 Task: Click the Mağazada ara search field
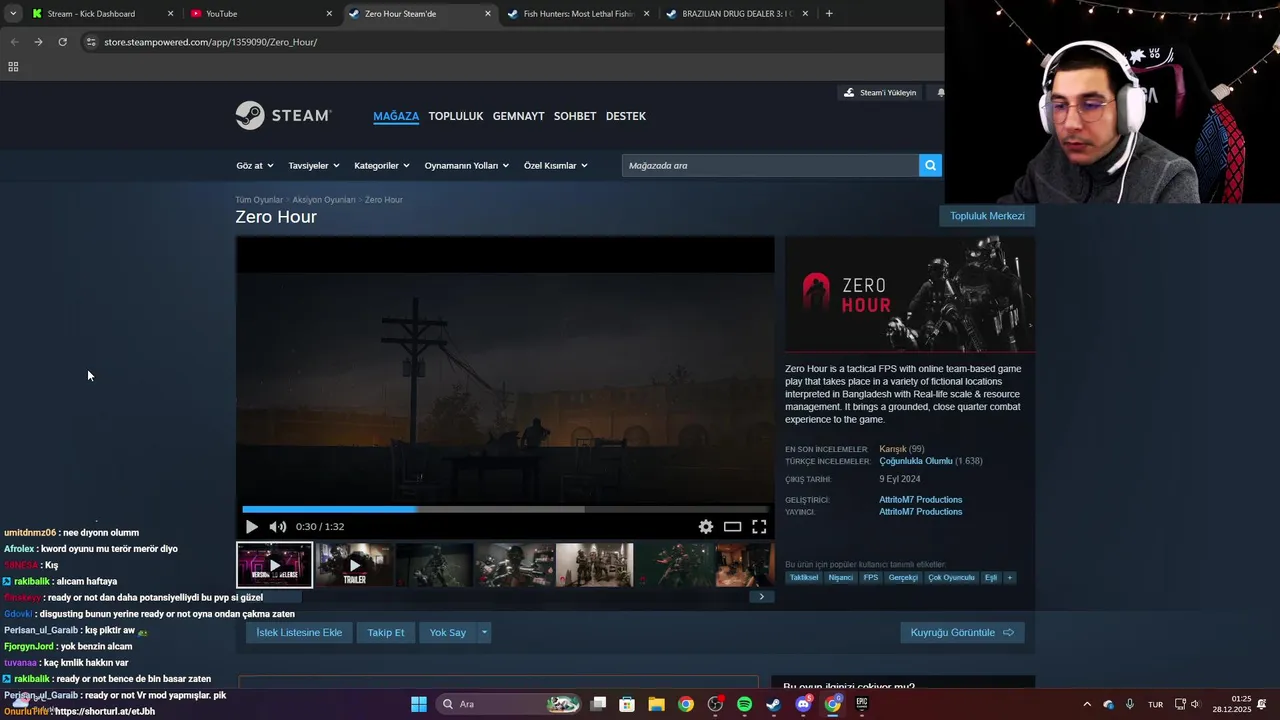770,166
